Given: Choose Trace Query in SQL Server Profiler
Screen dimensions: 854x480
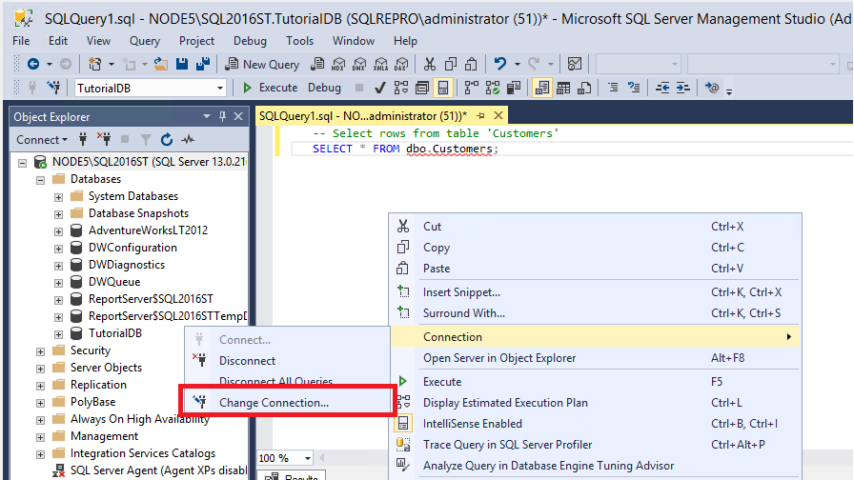Looking at the screenshot, I should tap(596, 445).
